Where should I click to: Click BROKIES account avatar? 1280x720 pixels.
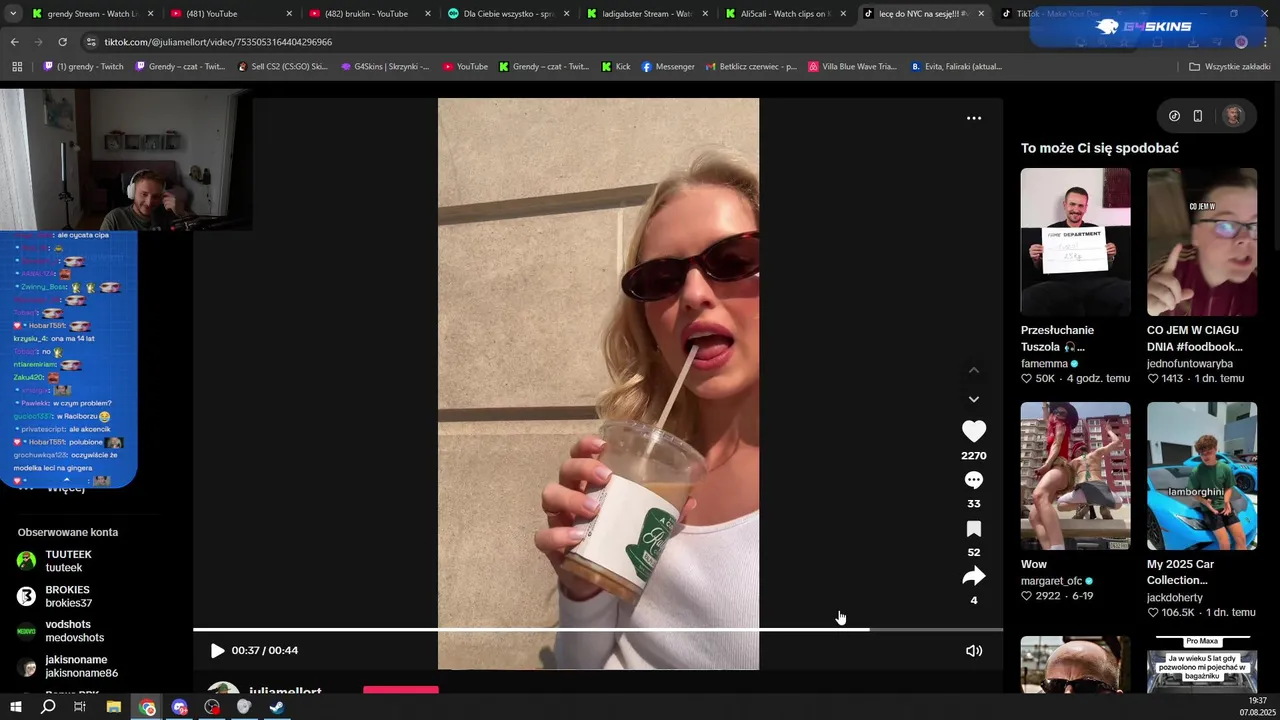coord(27,596)
